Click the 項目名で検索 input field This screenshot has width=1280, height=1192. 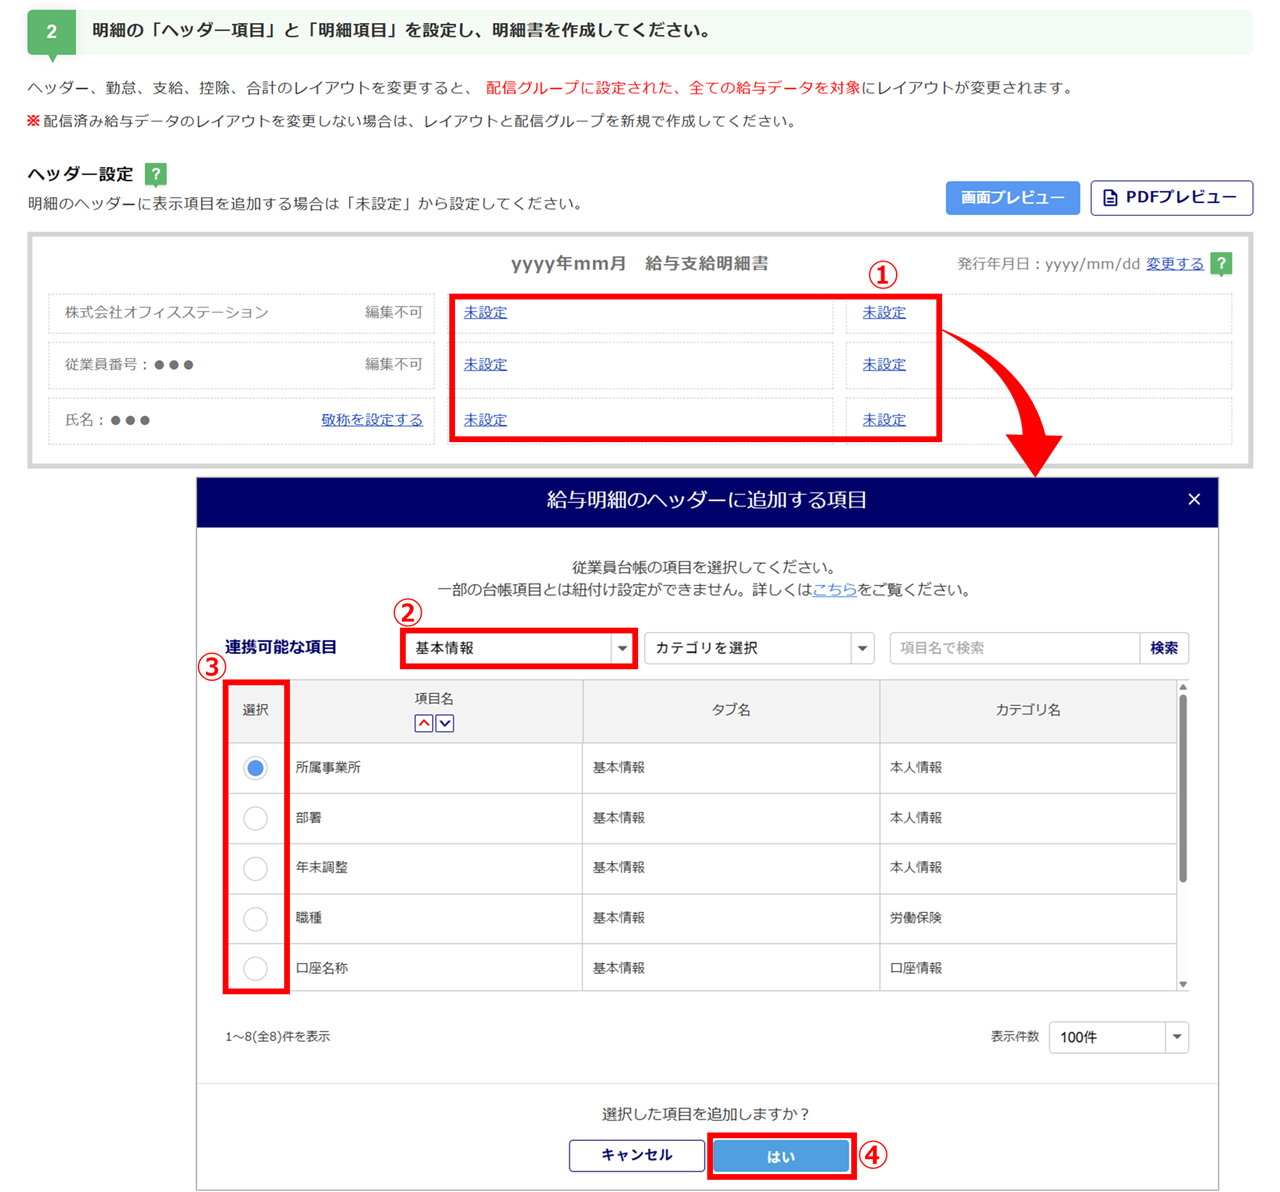(x=1014, y=648)
